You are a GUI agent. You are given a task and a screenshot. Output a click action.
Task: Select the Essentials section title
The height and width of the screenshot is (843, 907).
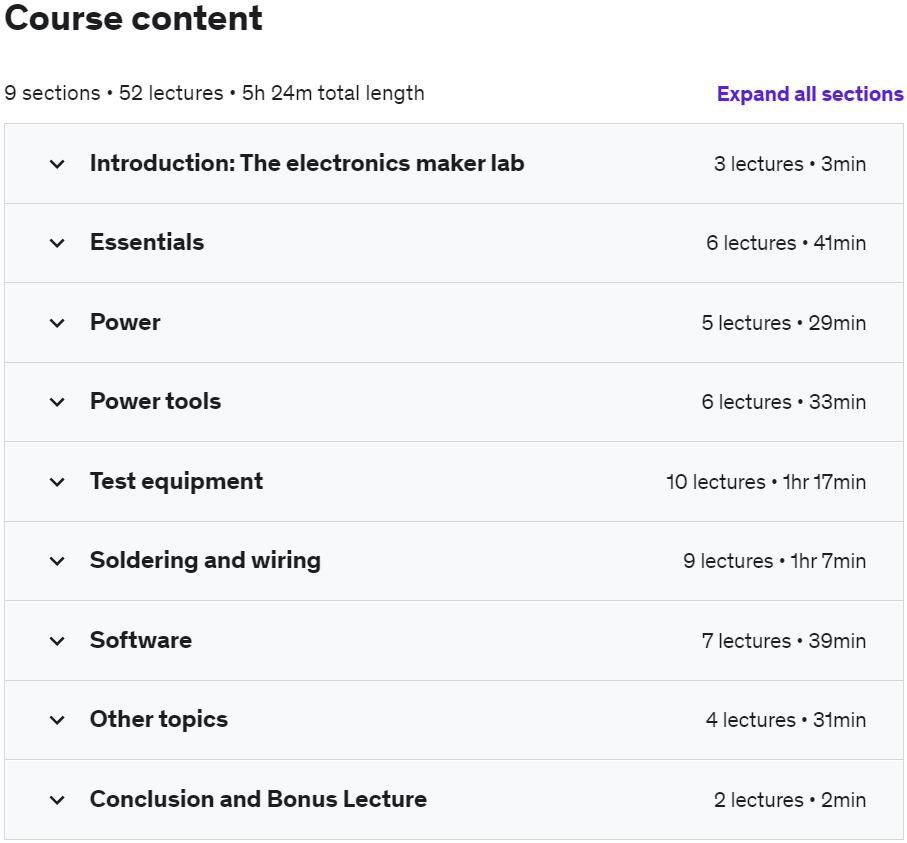click(147, 242)
